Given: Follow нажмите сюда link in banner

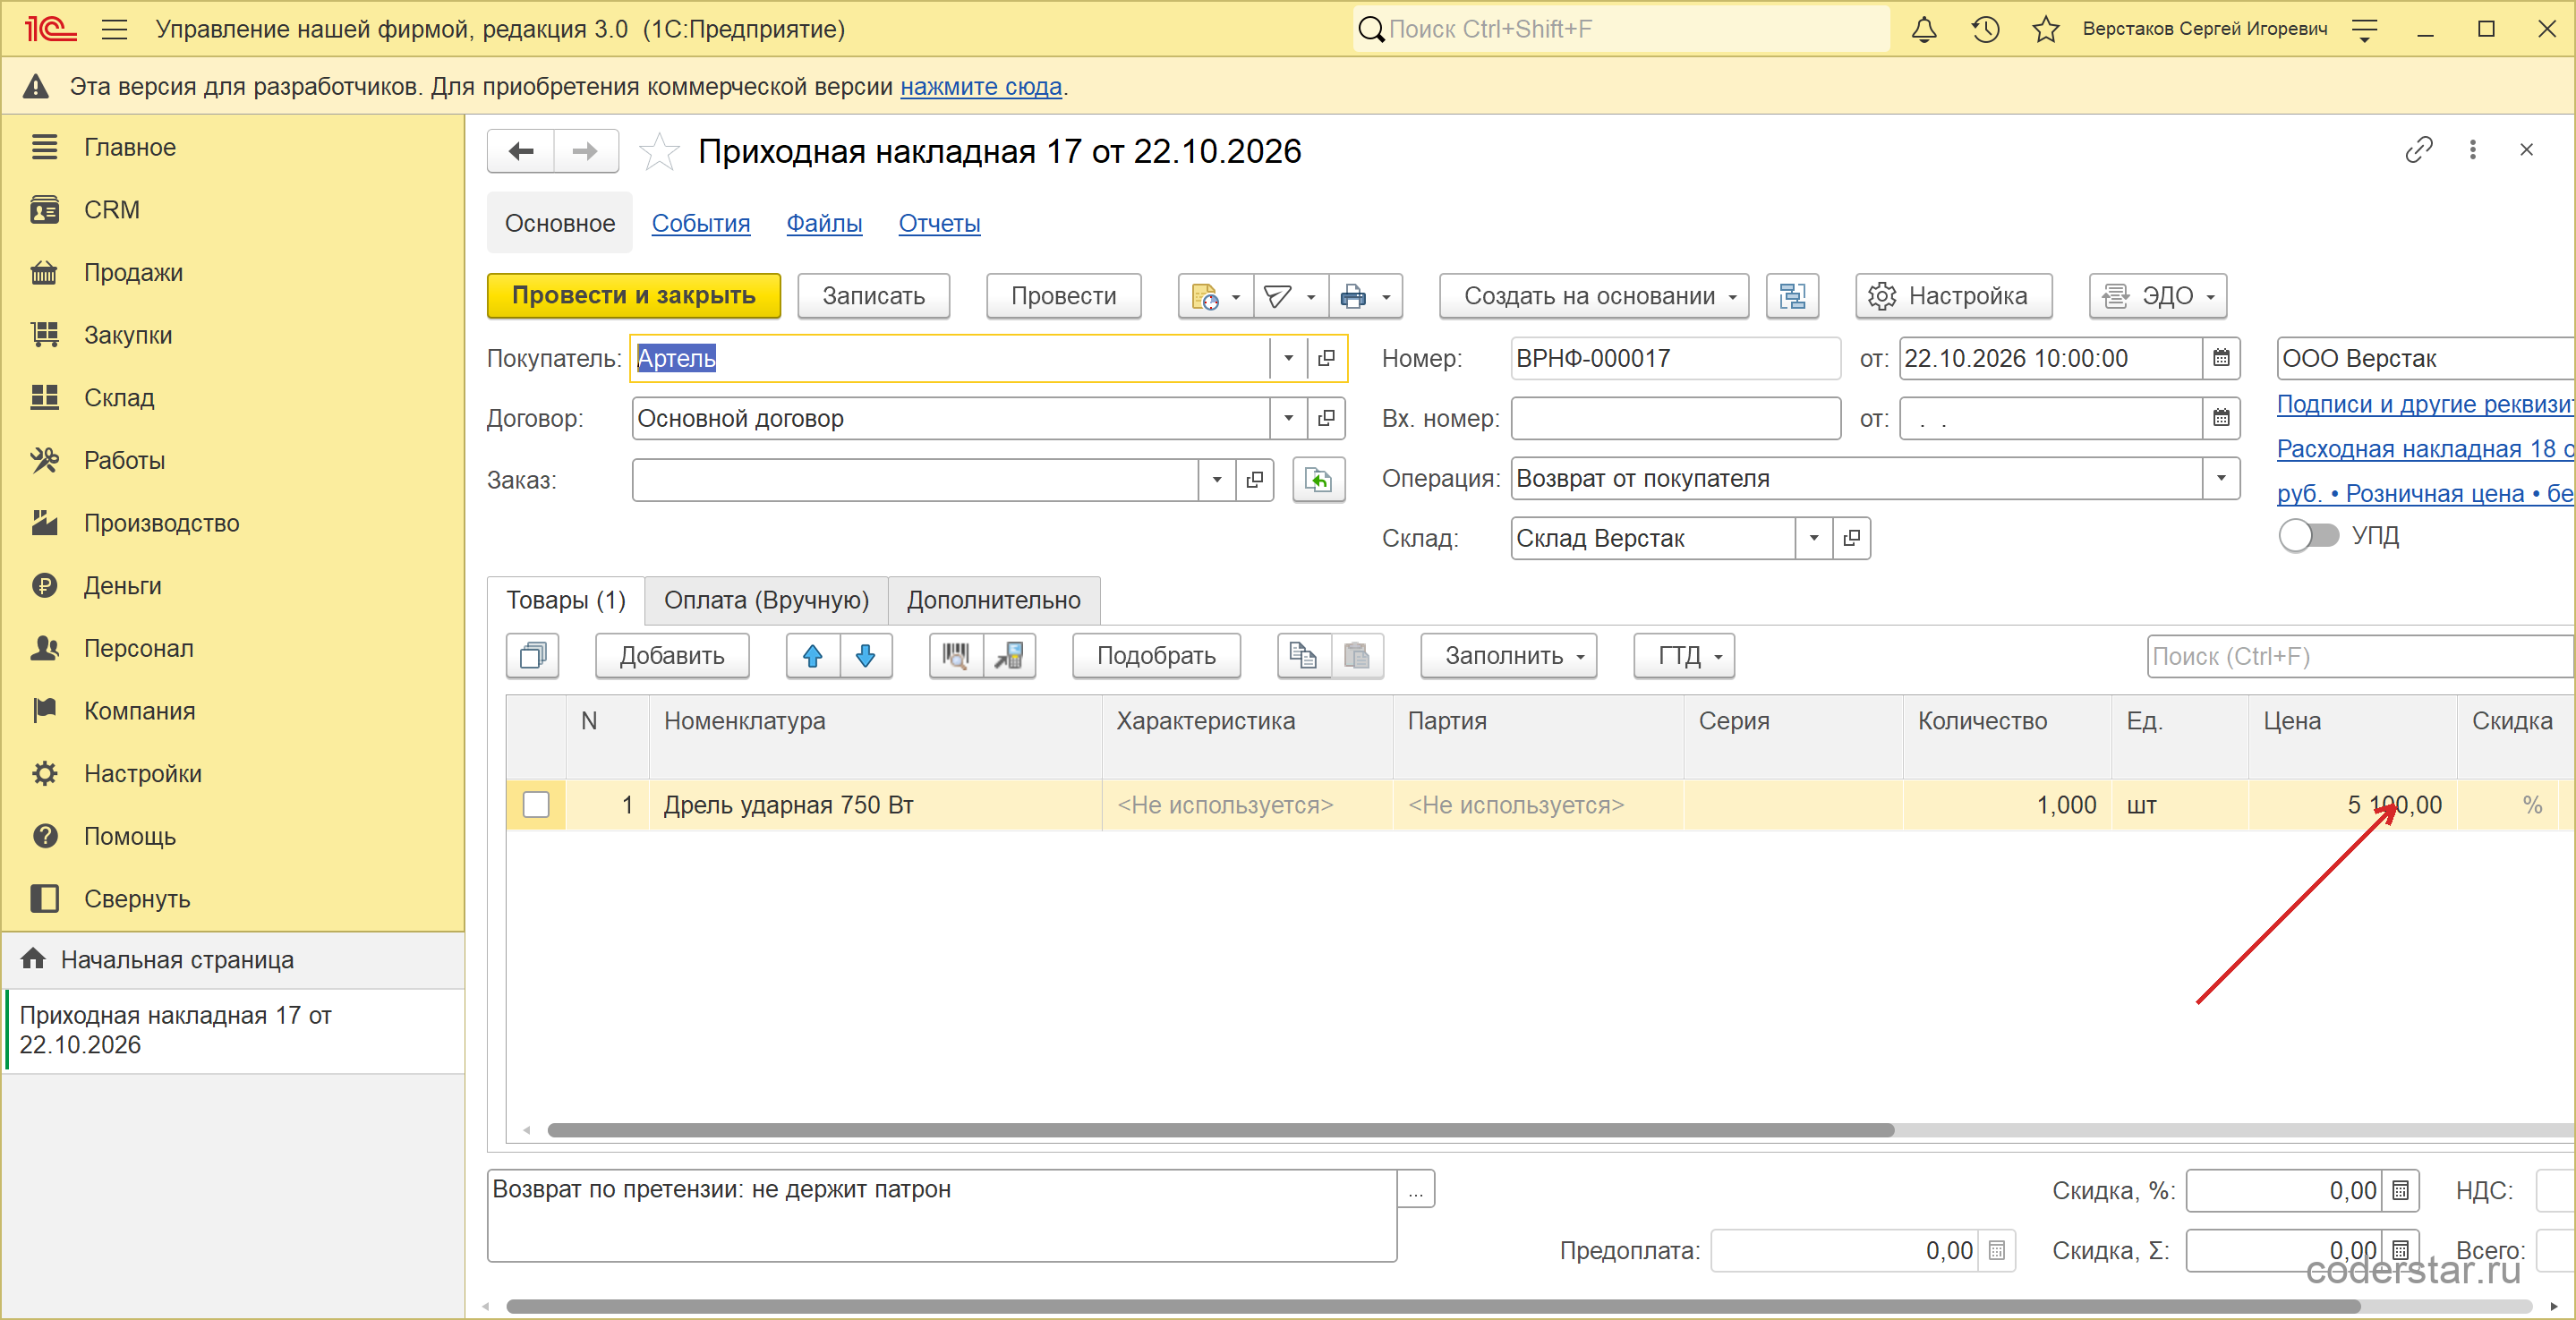Looking at the screenshot, I should (x=980, y=87).
